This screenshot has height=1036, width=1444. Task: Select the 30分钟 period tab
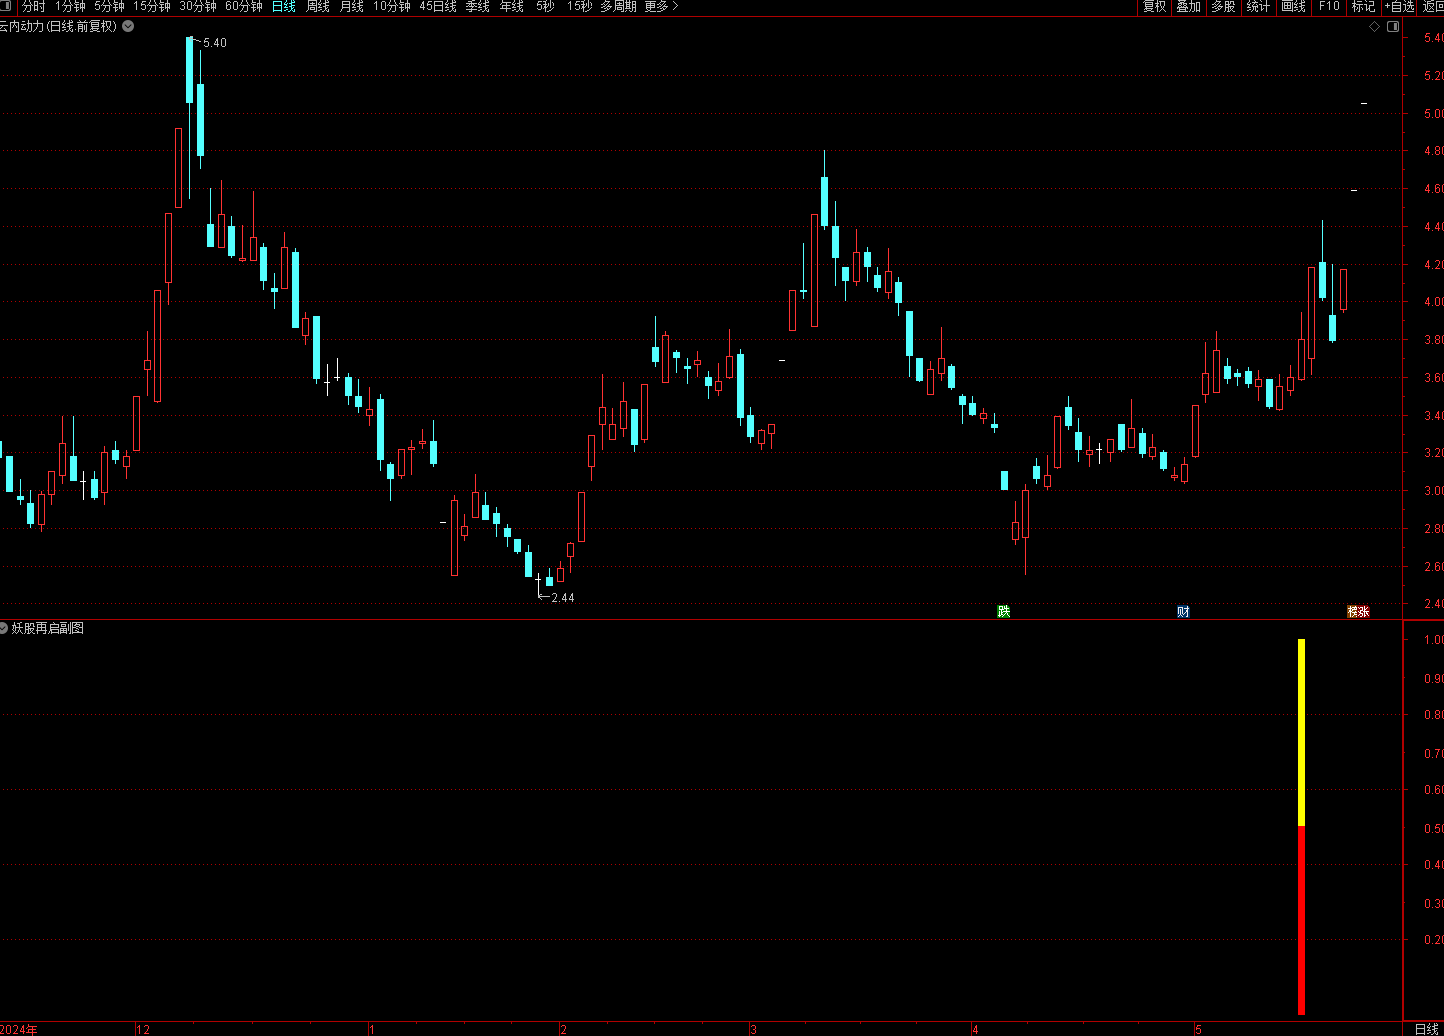click(x=197, y=7)
